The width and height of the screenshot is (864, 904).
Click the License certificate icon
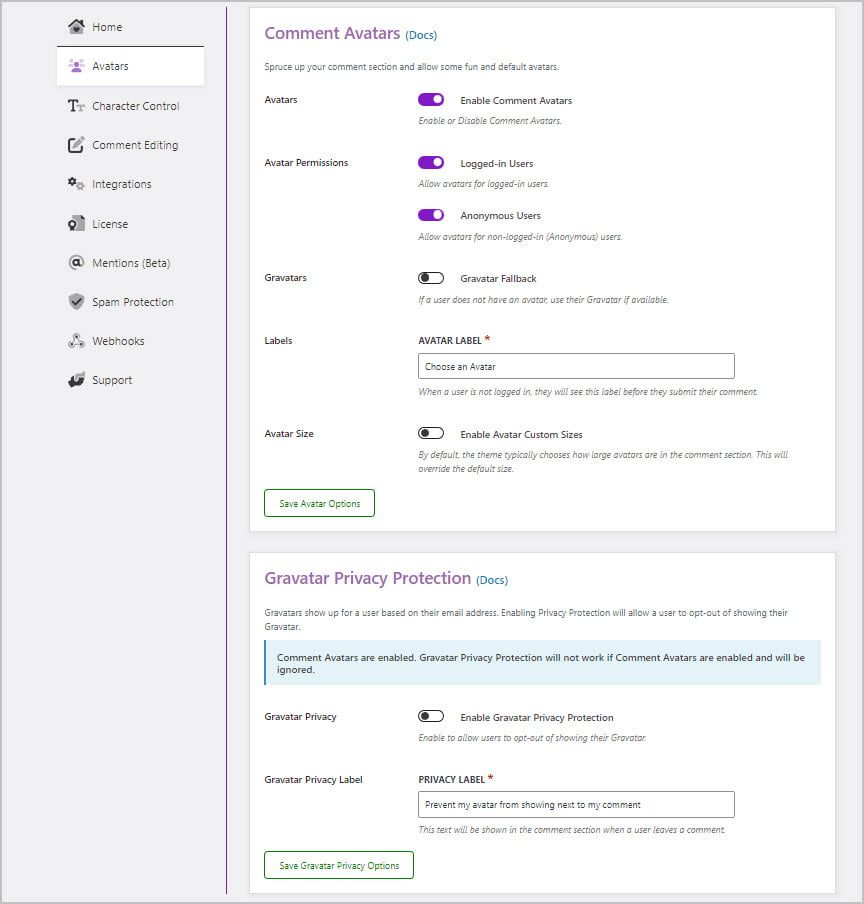pos(76,224)
